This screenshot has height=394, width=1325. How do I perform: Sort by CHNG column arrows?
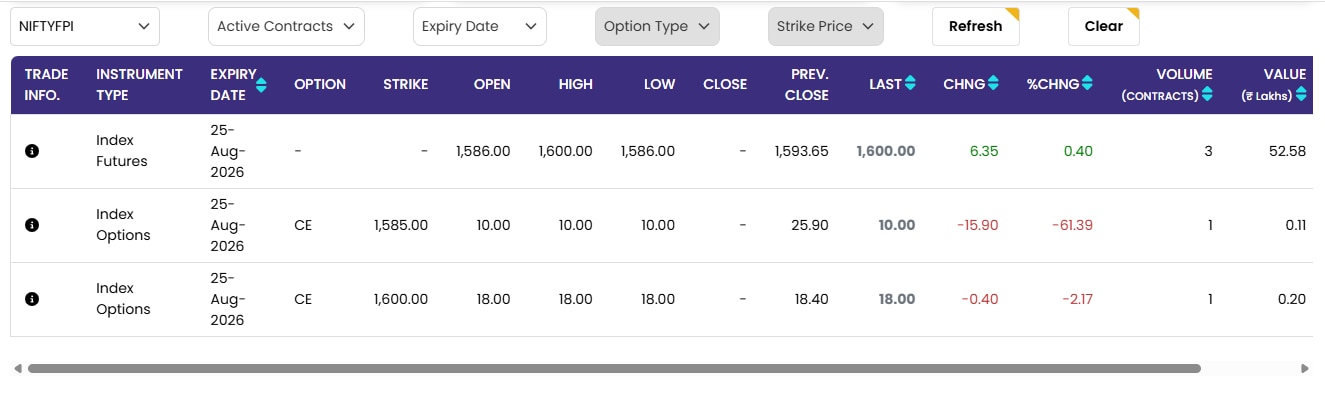(993, 84)
